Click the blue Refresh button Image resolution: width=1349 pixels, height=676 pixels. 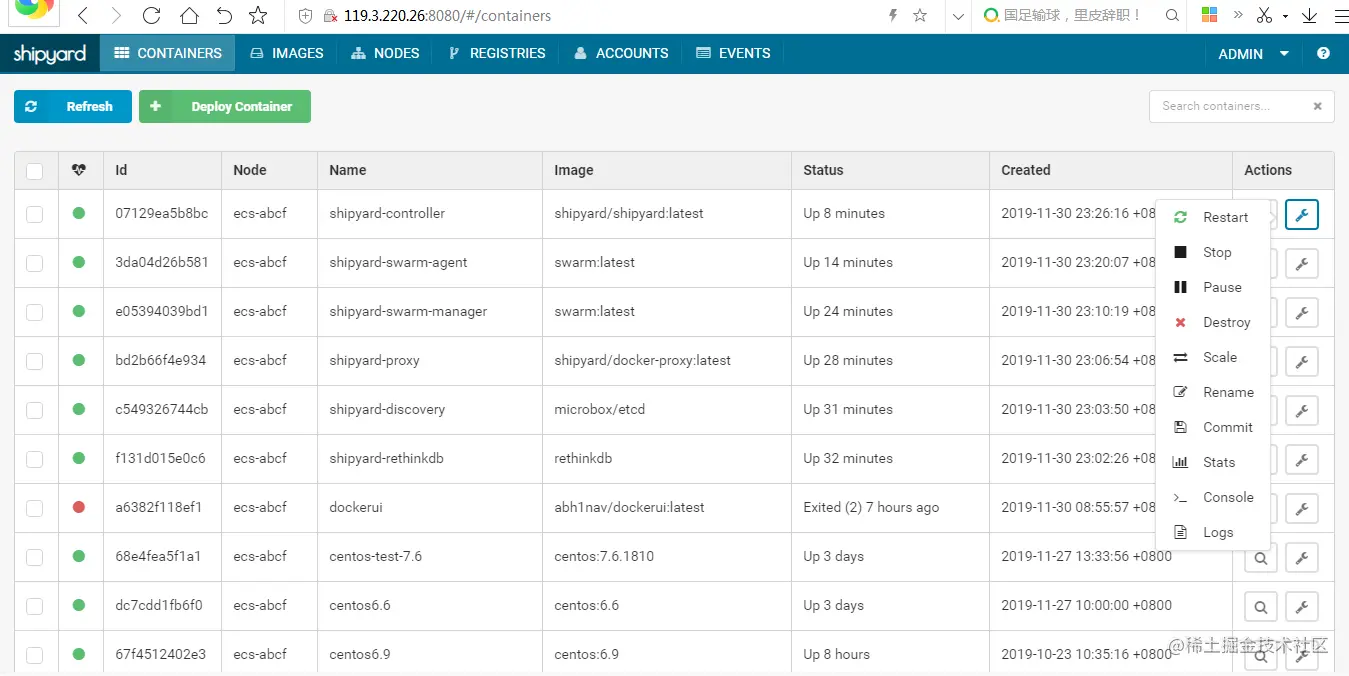[x=73, y=106]
